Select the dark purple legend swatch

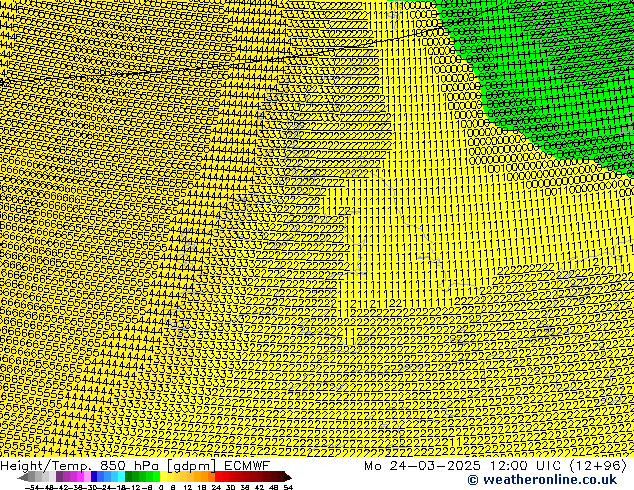[x=59, y=477]
